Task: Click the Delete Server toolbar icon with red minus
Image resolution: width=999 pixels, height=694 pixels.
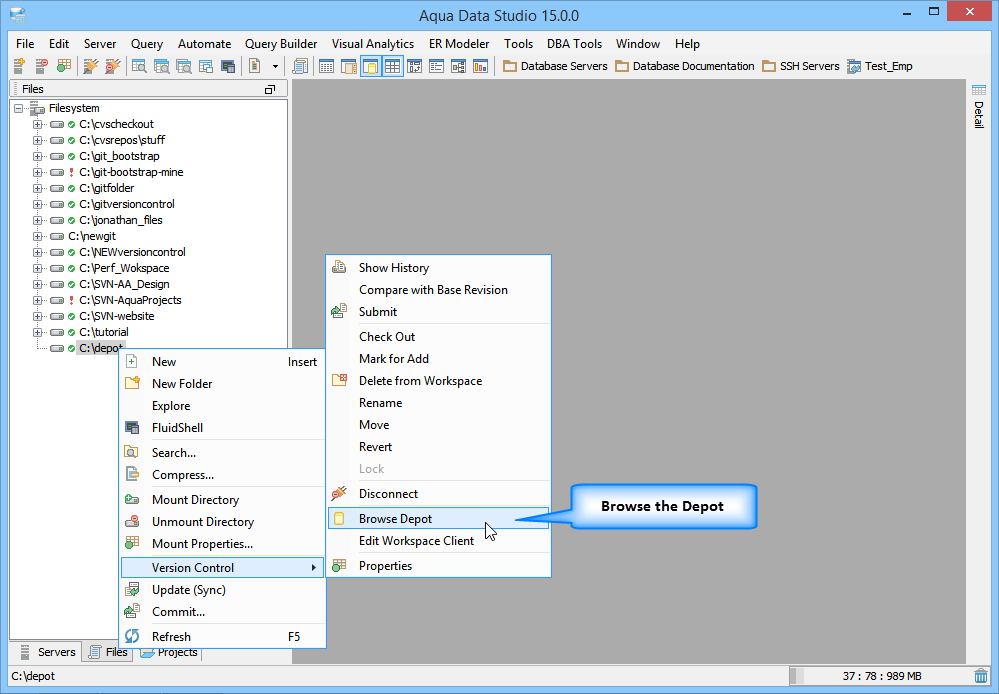Action: click(x=41, y=66)
